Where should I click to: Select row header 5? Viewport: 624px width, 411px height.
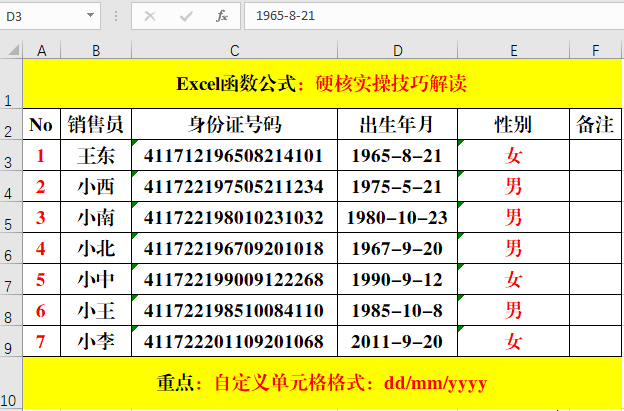point(11,217)
